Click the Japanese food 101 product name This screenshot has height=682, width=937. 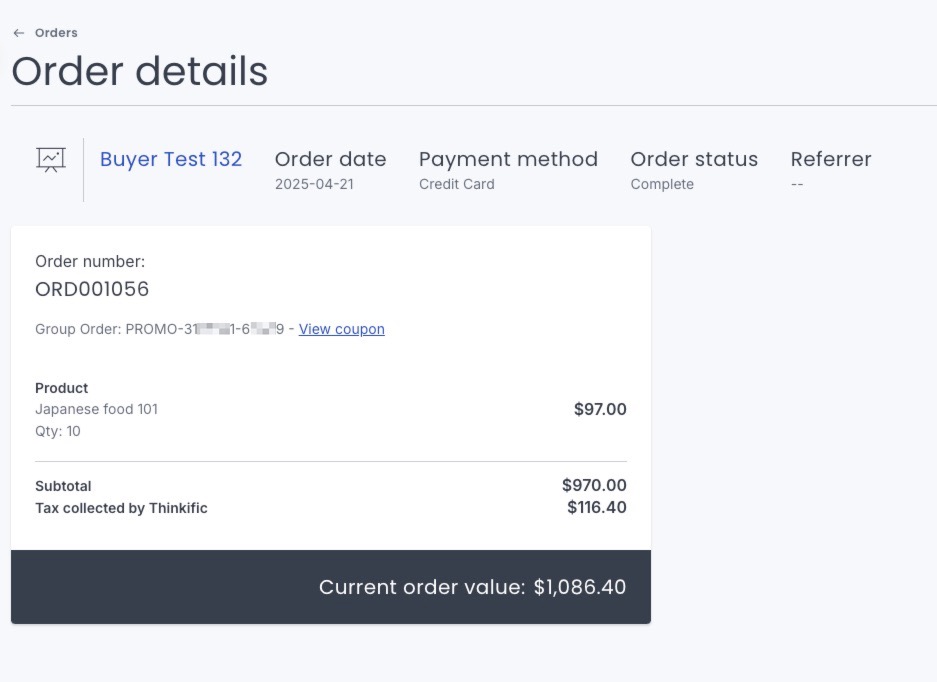(x=97, y=409)
